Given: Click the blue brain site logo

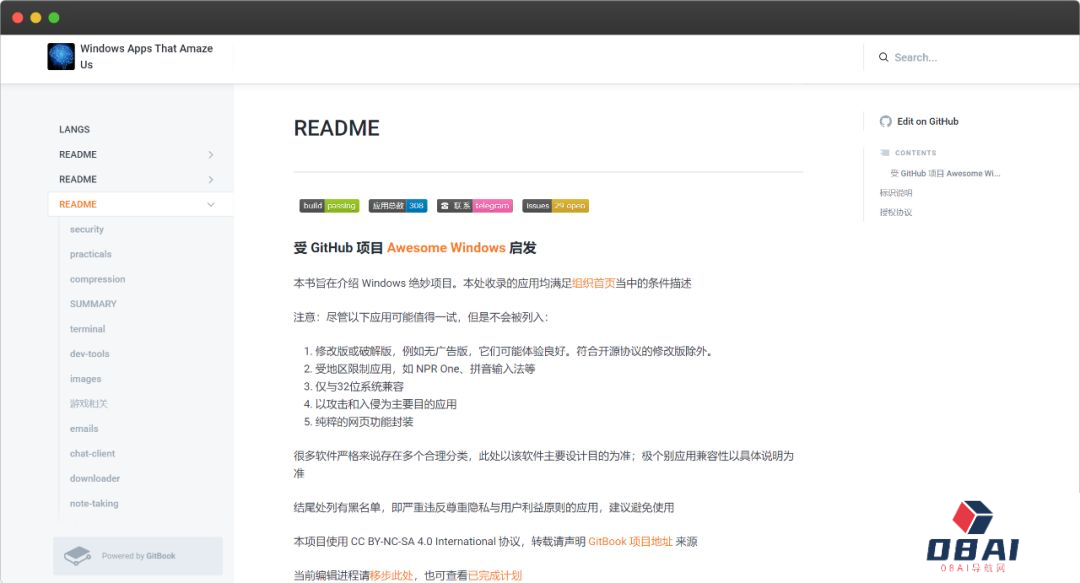Looking at the screenshot, I should coord(61,57).
